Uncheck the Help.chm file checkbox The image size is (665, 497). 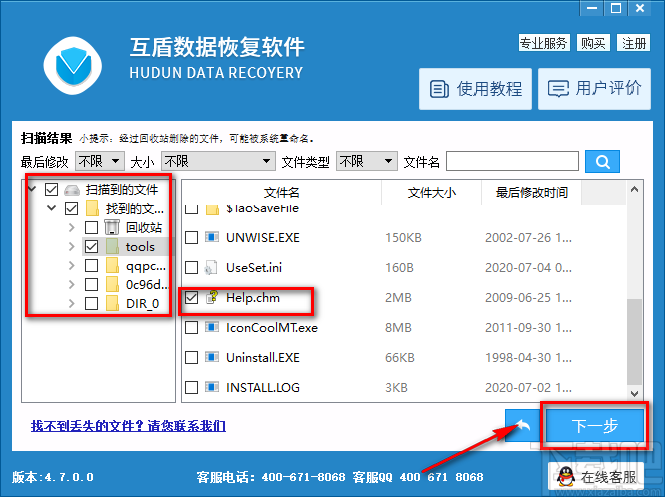click(191, 298)
